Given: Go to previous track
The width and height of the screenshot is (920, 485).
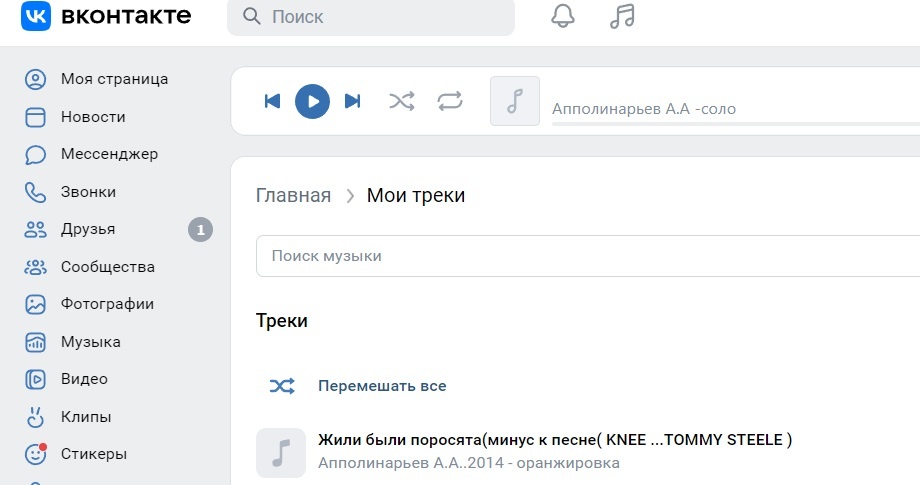Looking at the screenshot, I should click(x=272, y=101).
